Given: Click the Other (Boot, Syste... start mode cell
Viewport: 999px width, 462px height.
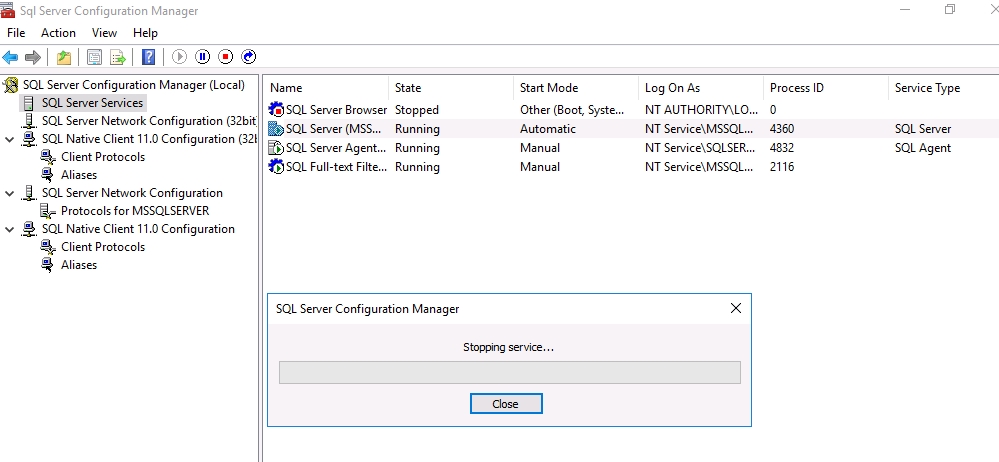Looking at the screenshot, I should coord(572,110).
